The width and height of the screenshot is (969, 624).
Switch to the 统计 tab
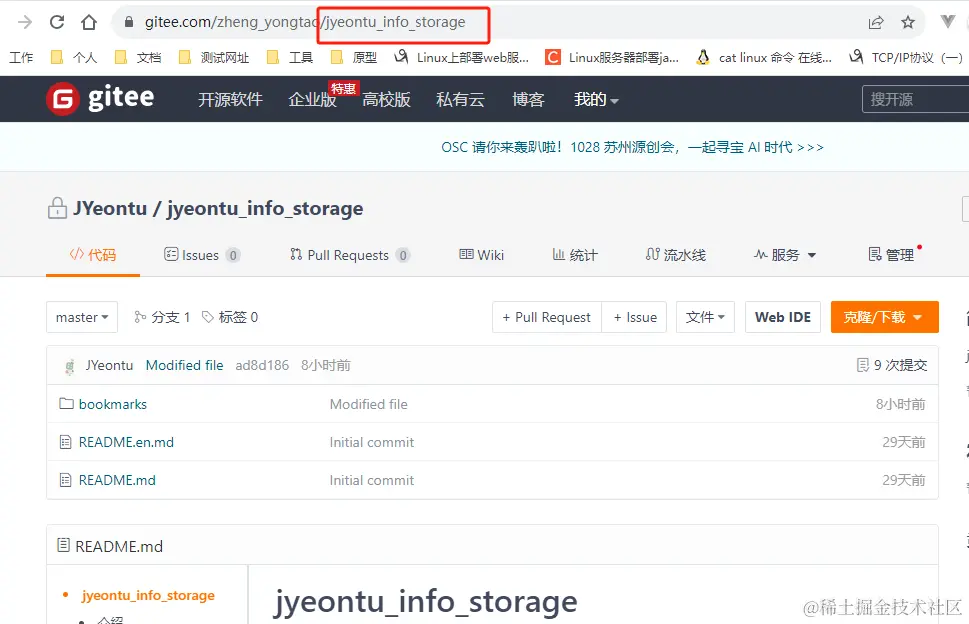575,255
